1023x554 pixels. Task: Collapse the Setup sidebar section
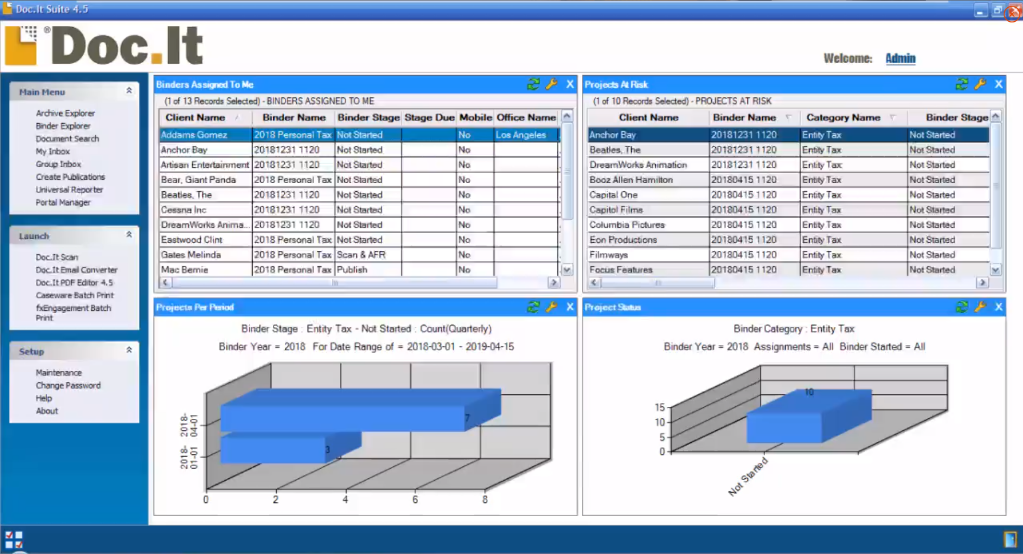click(x=129, y=351)
